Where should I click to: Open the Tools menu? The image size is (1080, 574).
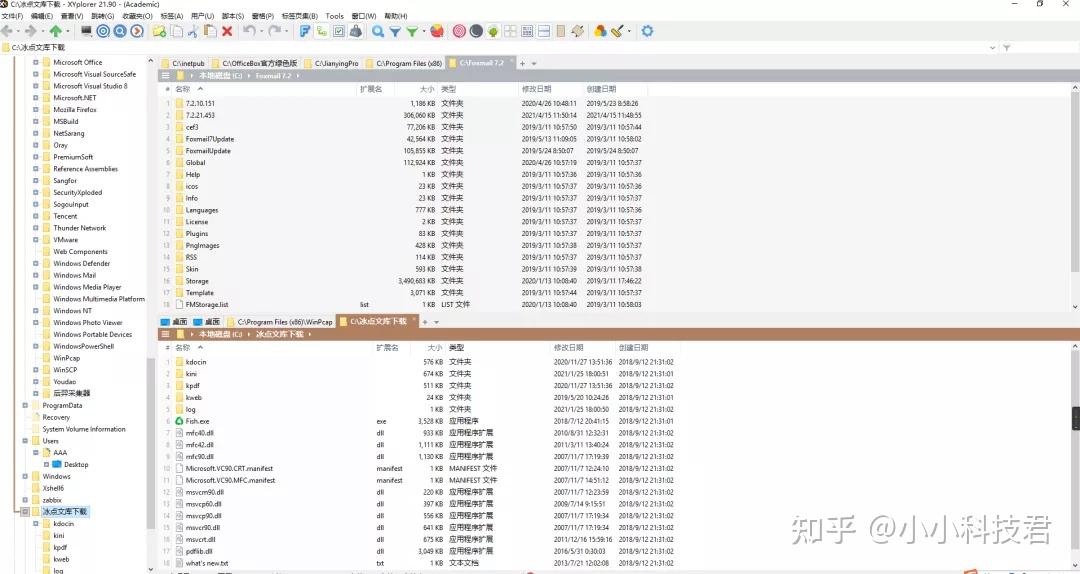coord(334,16)
